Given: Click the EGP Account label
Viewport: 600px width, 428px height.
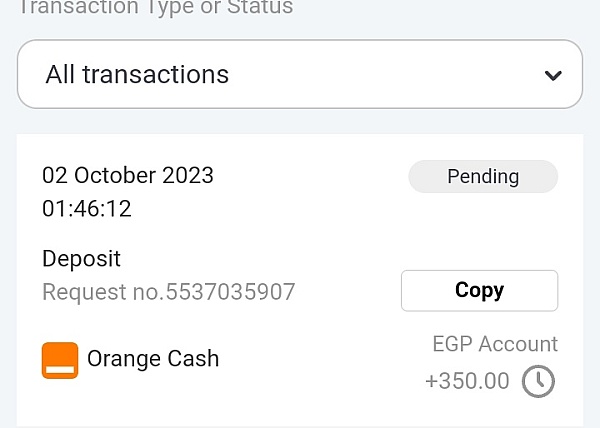Looking at the screenshot, I should [495, 344].
